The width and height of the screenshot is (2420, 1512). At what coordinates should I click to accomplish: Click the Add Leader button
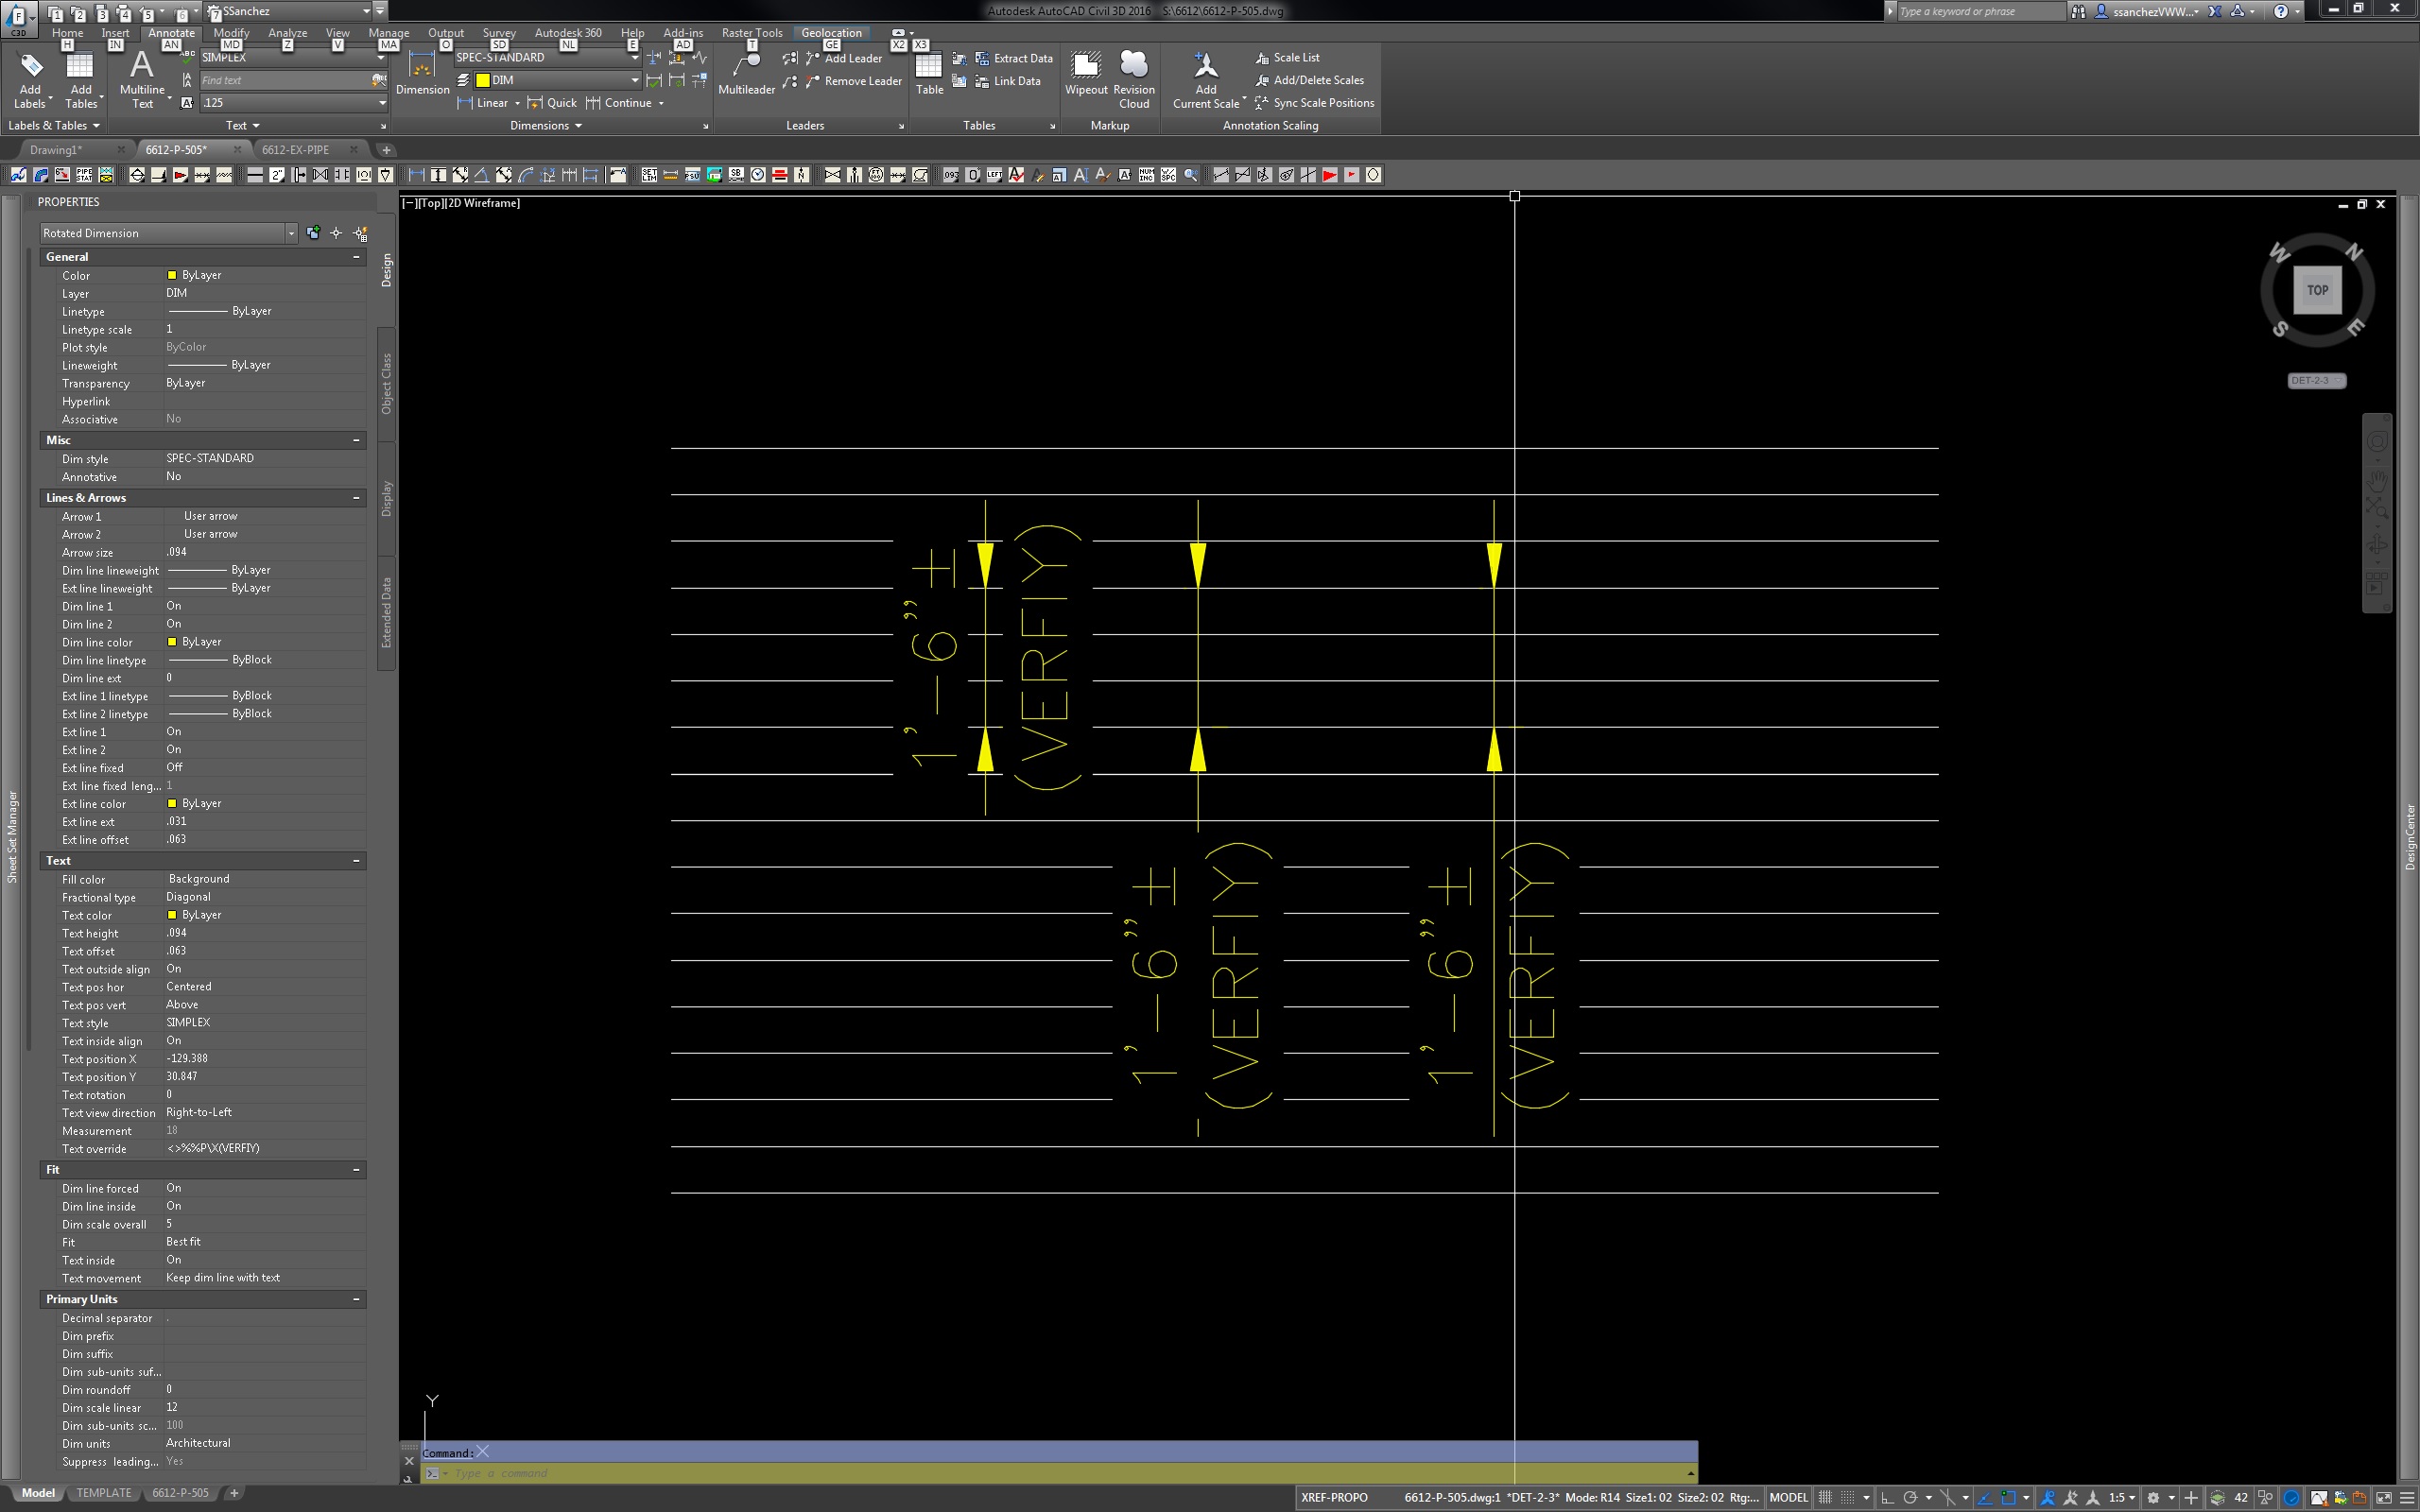coord(852,58)
